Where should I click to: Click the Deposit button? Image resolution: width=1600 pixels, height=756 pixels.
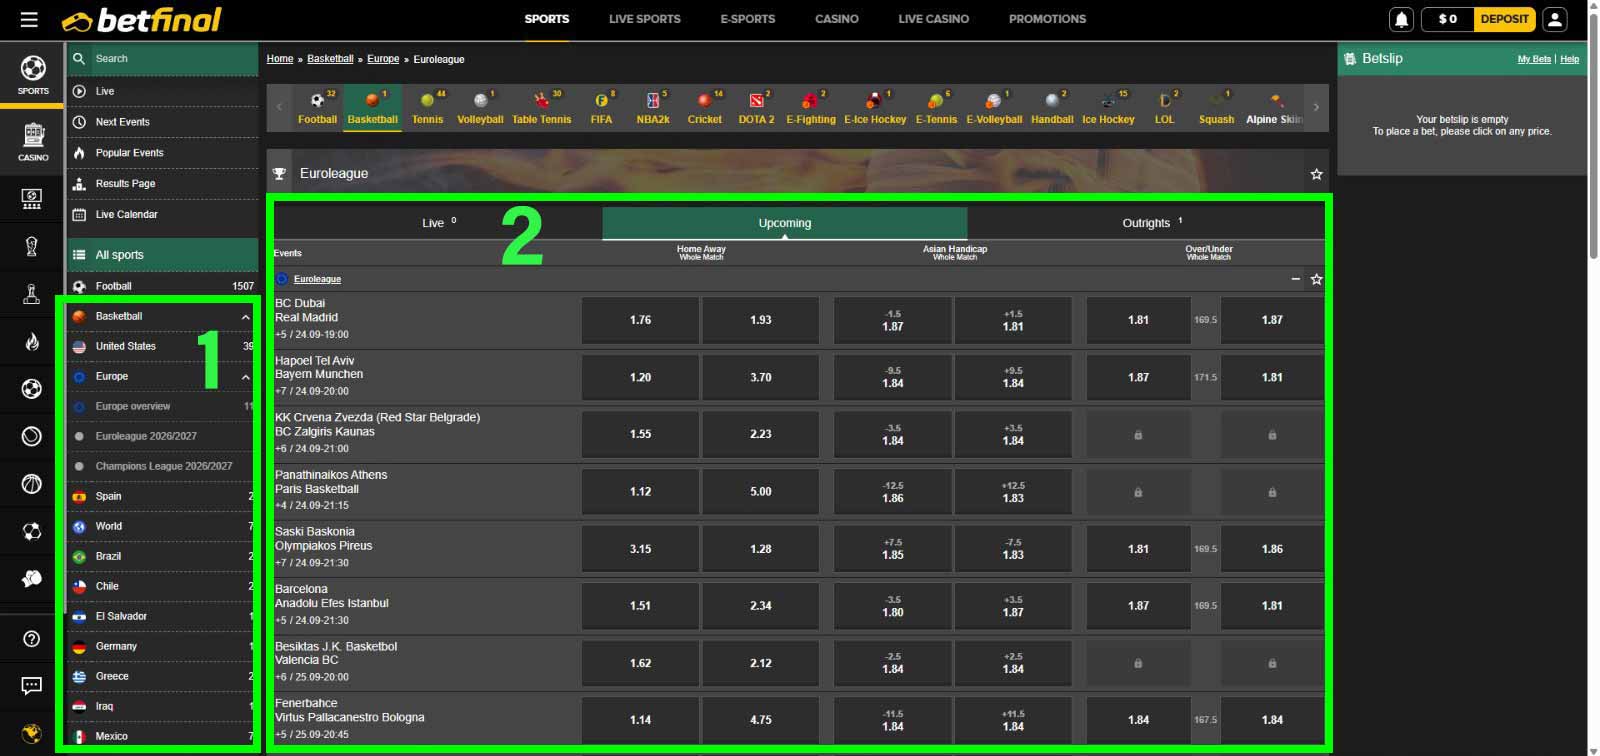tap(1504, 19)
